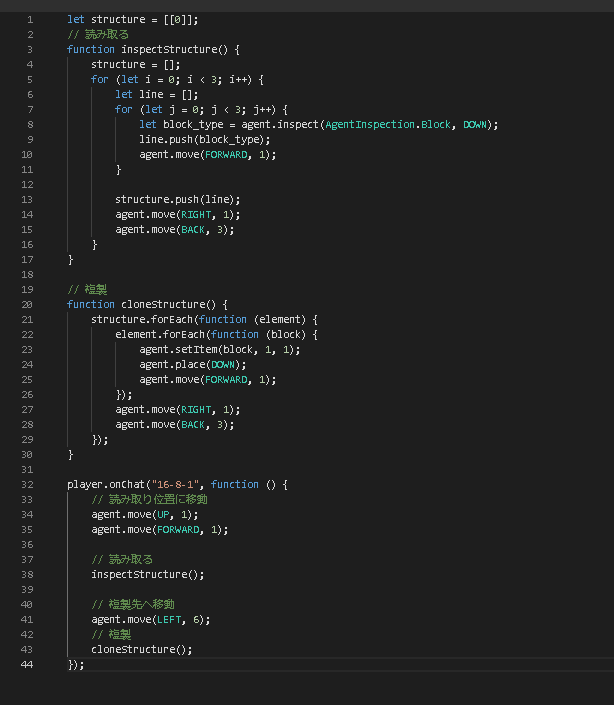The height and width of the screenshot is (705, 614).
Task: Click the cloneStructure() call on line 43
Action: click(x=141, y=650)
